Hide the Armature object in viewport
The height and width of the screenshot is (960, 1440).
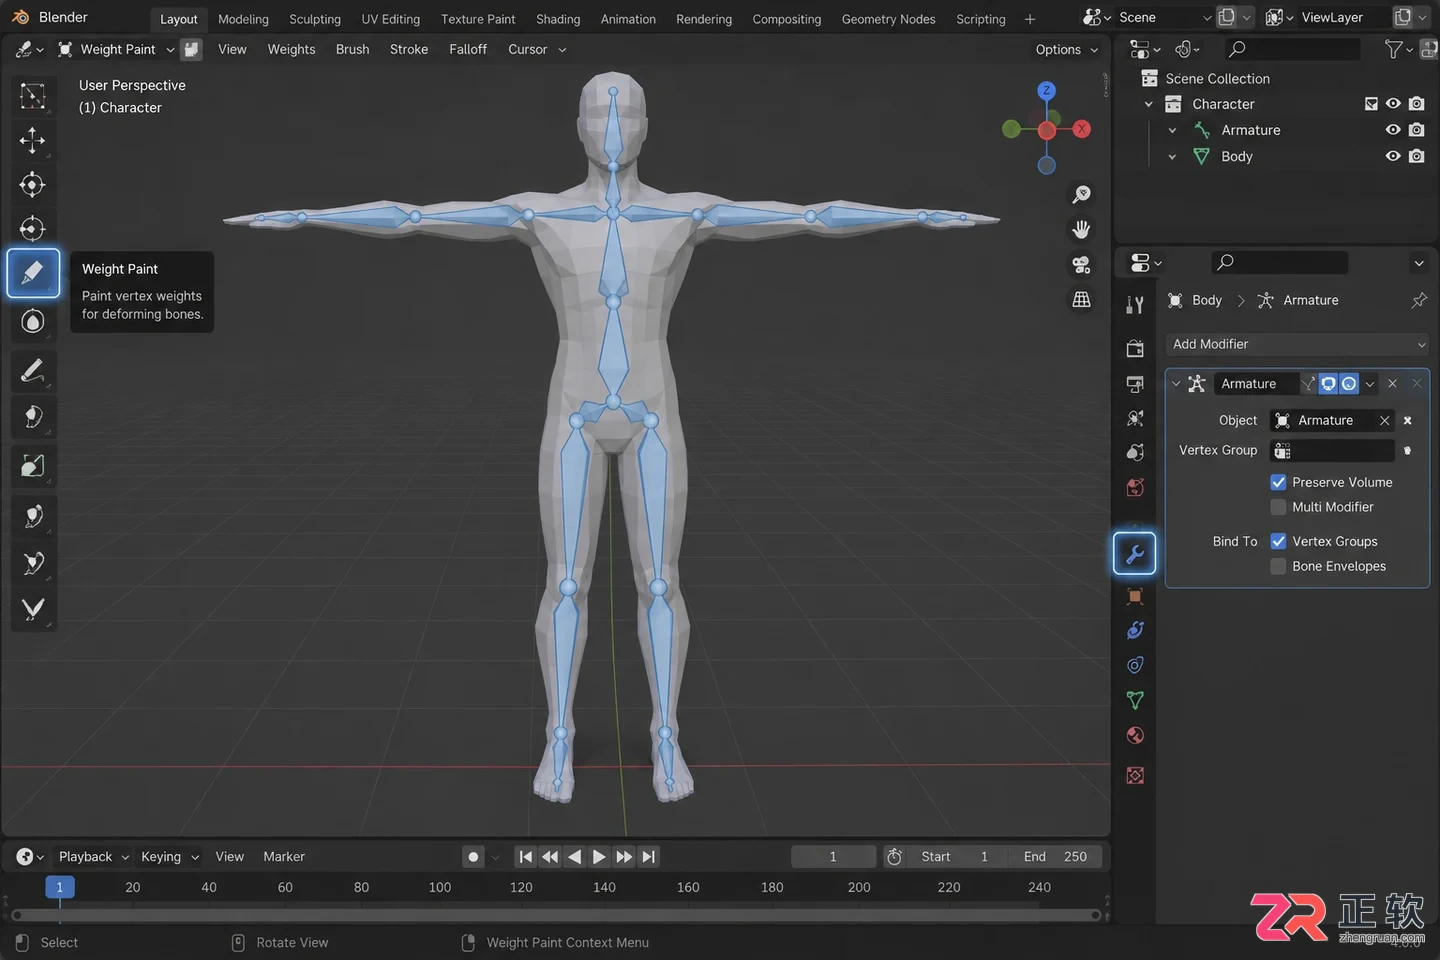pyautogui.click(x=1393, y=130)
